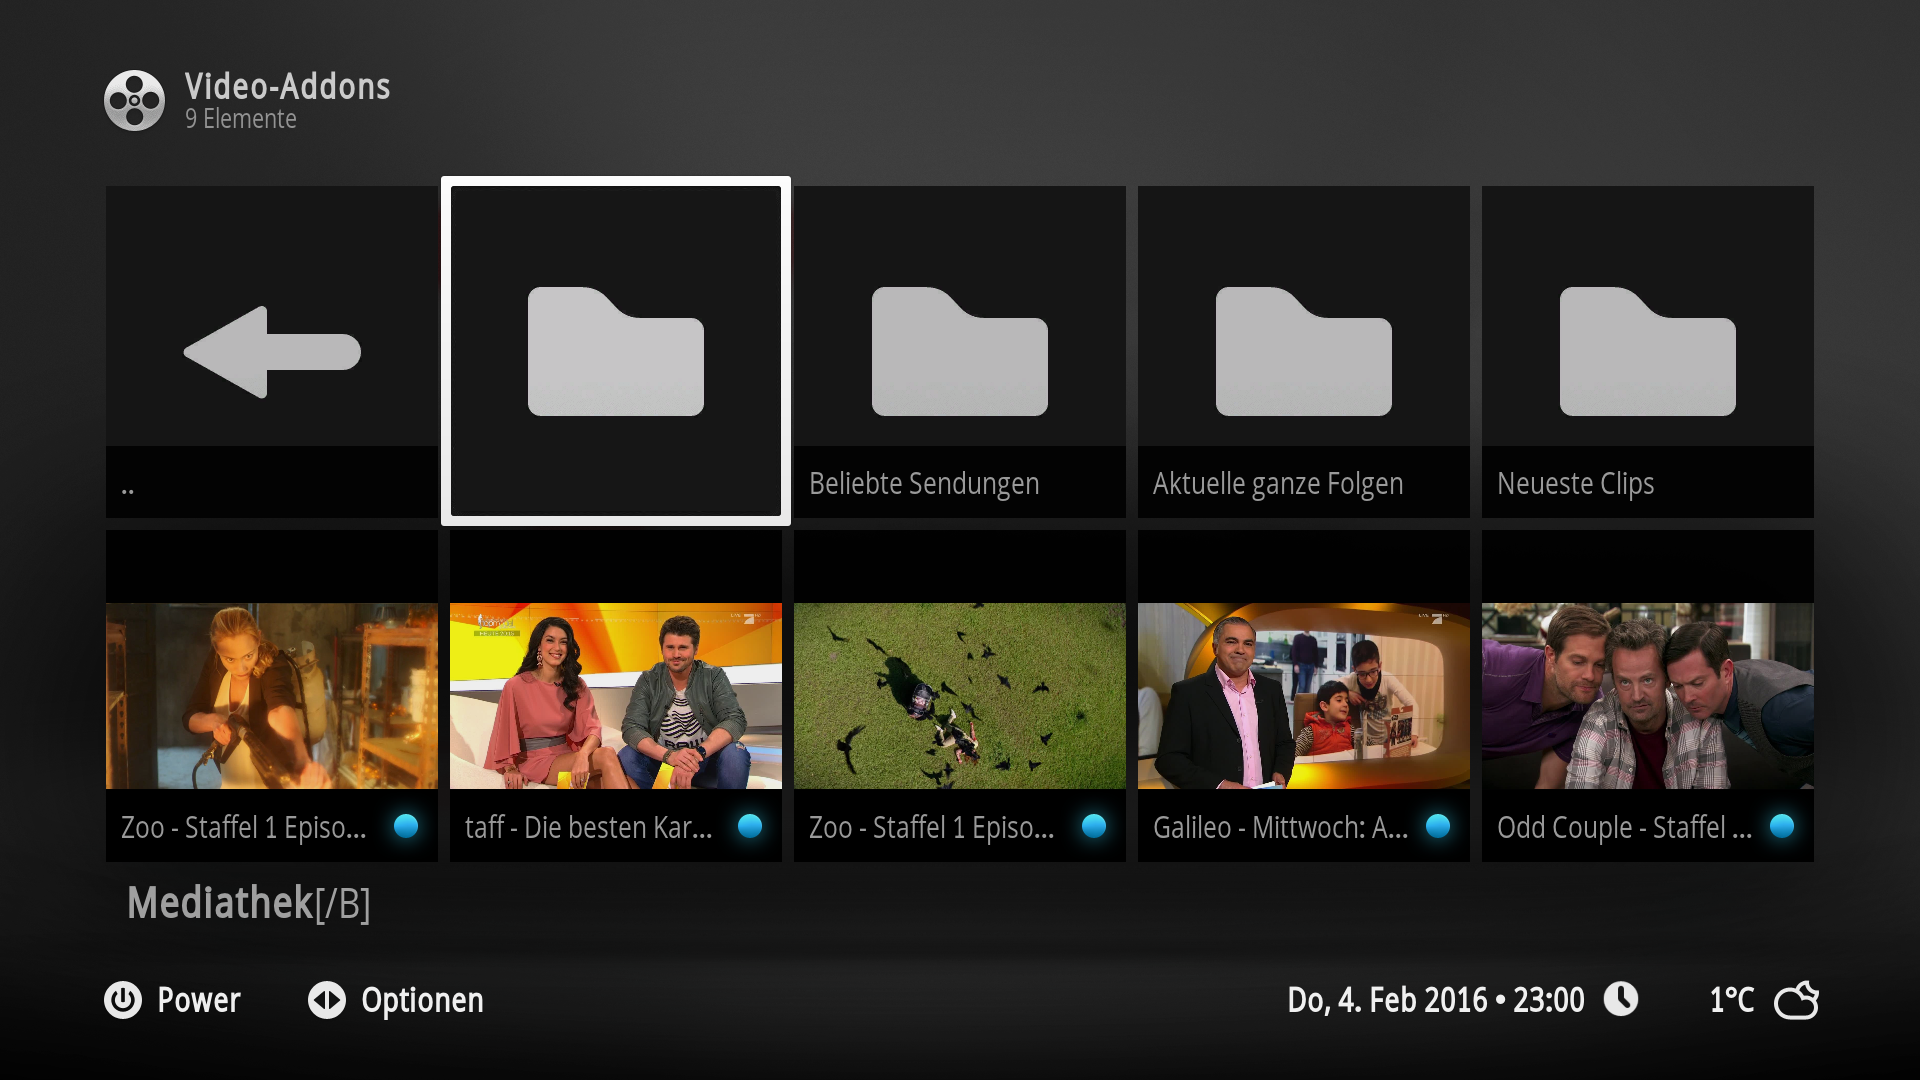
Task: Click the Video-Addons heading
Action: (x=287, y=87)
